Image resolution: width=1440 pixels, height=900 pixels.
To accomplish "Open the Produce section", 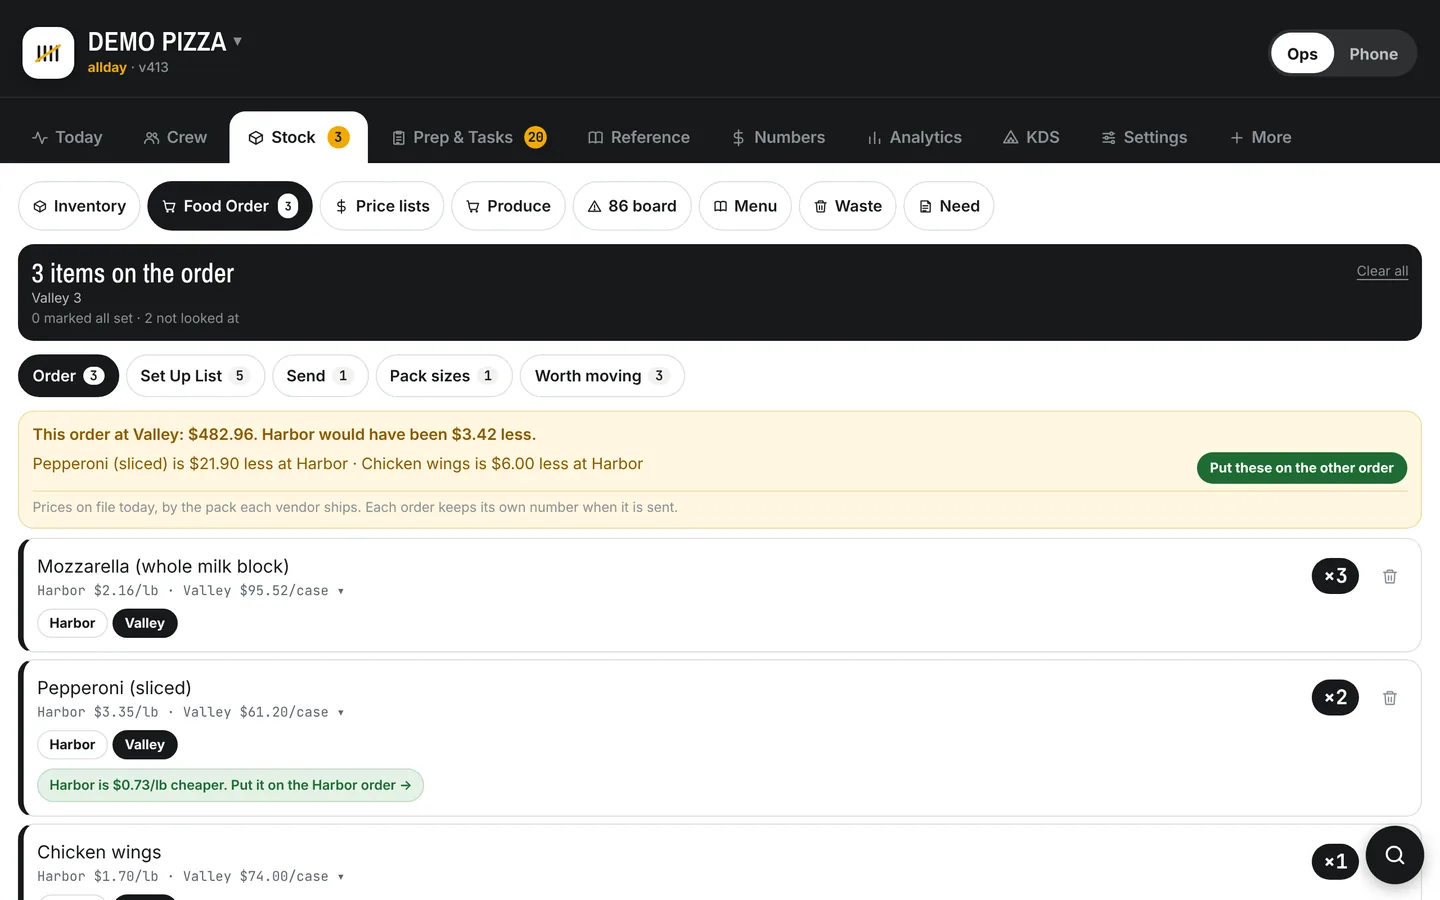I will [x=508, y=206].
